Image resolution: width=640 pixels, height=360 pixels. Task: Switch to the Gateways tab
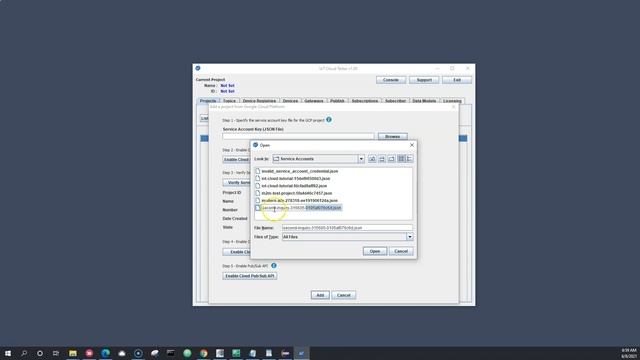click(x=314, y=101)
